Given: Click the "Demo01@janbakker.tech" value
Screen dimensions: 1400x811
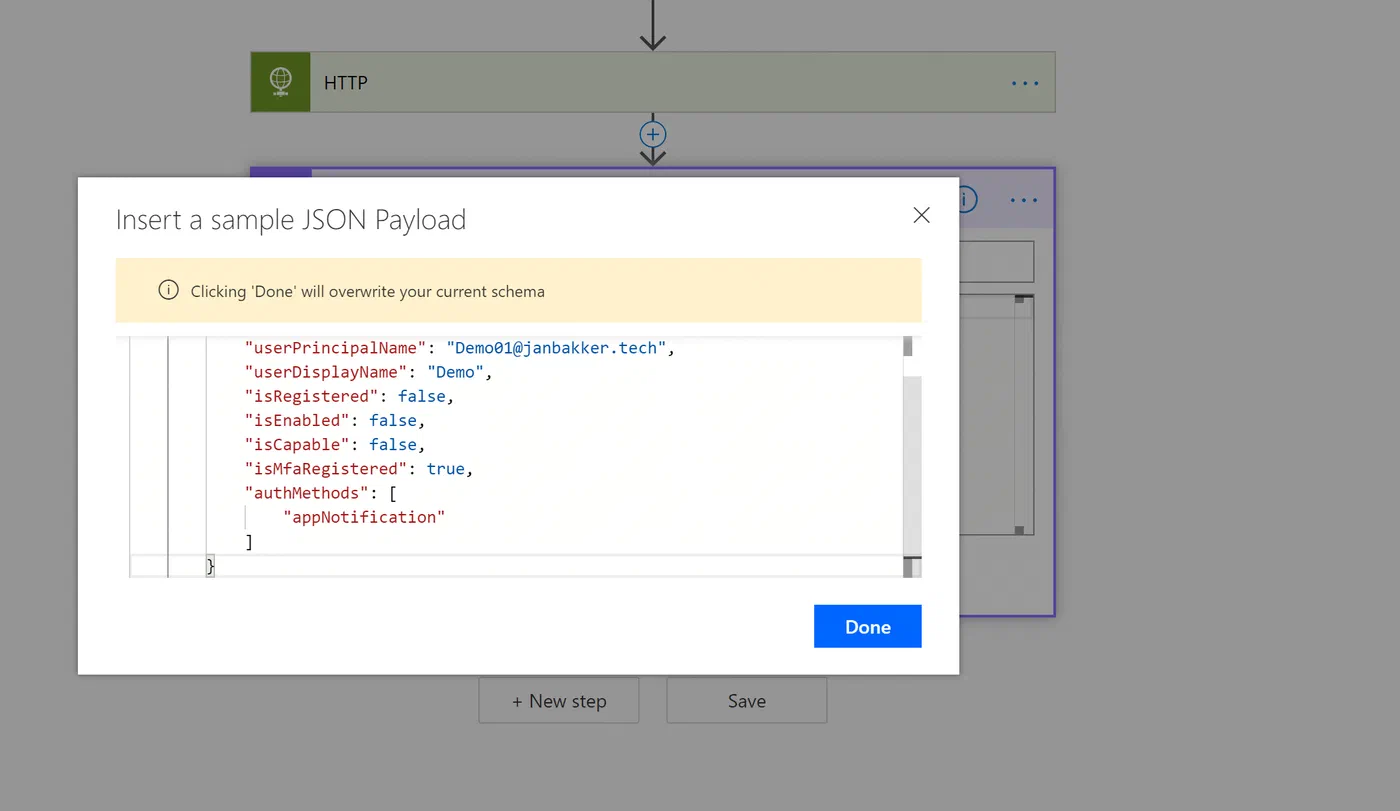Looking at the screenshot, I should coord(557,348).
